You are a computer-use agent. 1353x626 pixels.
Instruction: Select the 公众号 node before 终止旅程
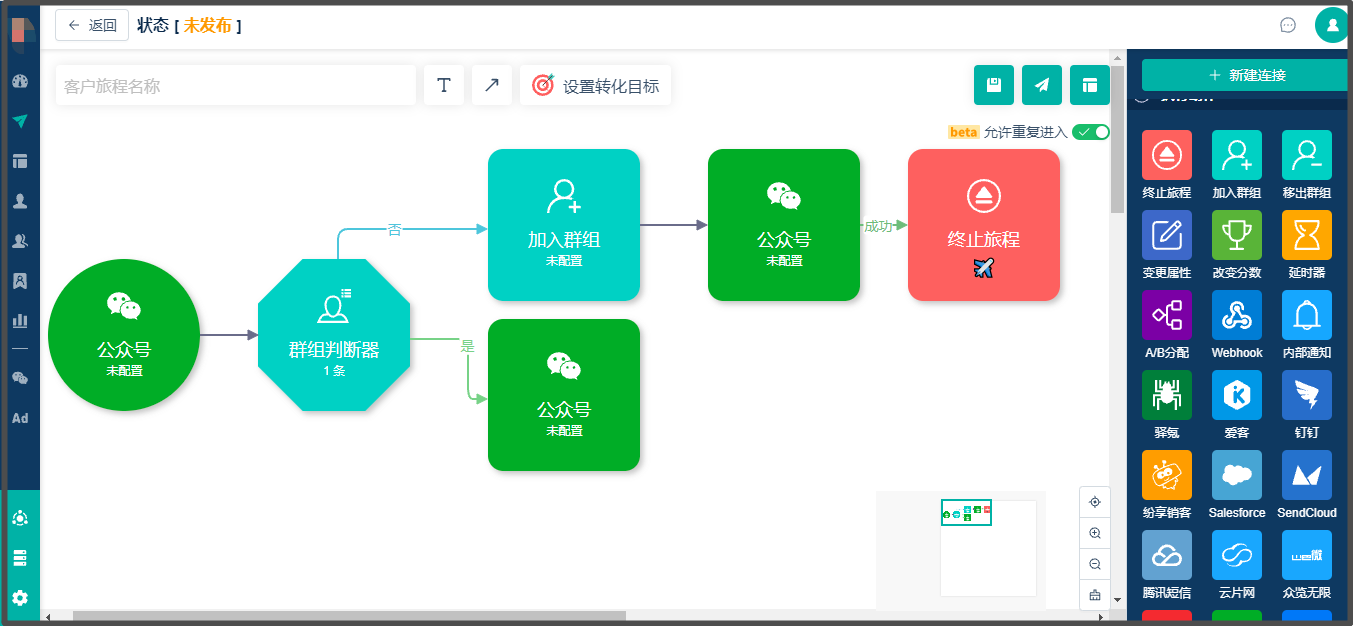tap(784, 225)
